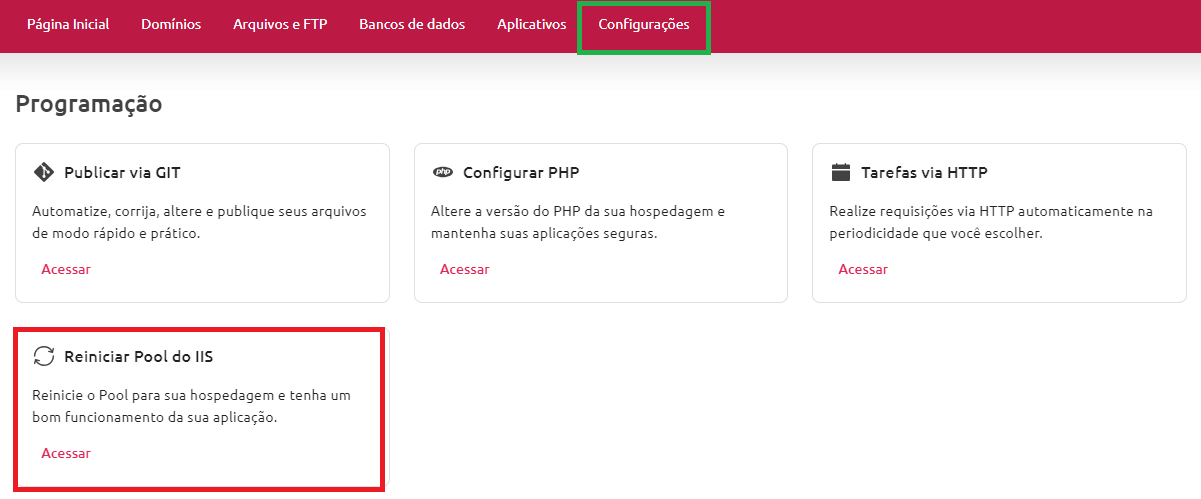
Task: Switch to the Aplicativos menu
Action: [x=531, y=25]
